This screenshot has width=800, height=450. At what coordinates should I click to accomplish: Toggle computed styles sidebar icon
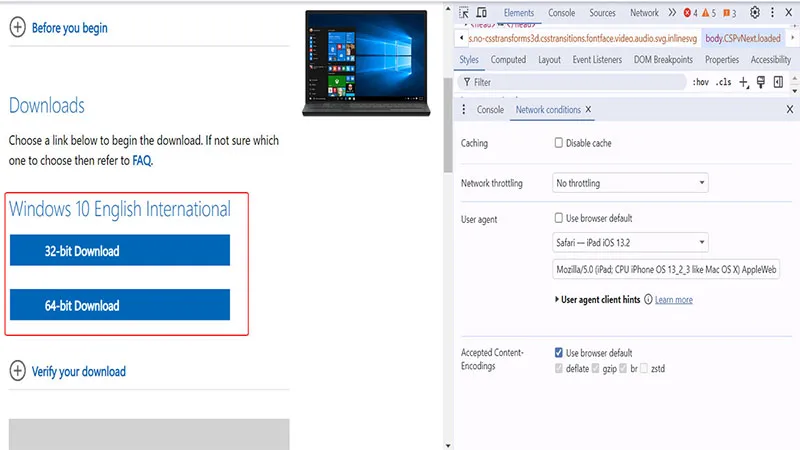coord(778,82)
